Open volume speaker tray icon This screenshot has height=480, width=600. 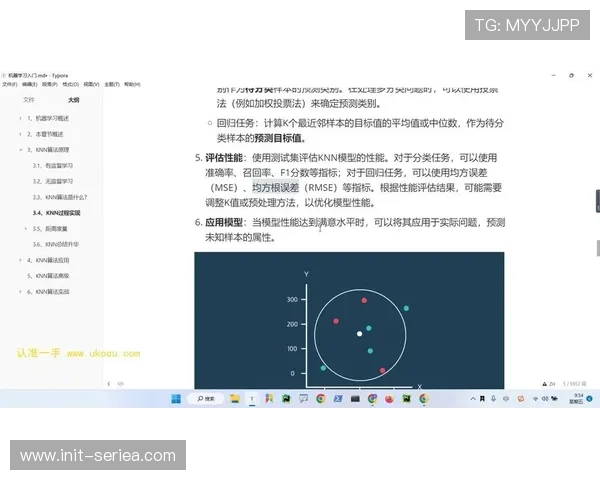point(545,399)
